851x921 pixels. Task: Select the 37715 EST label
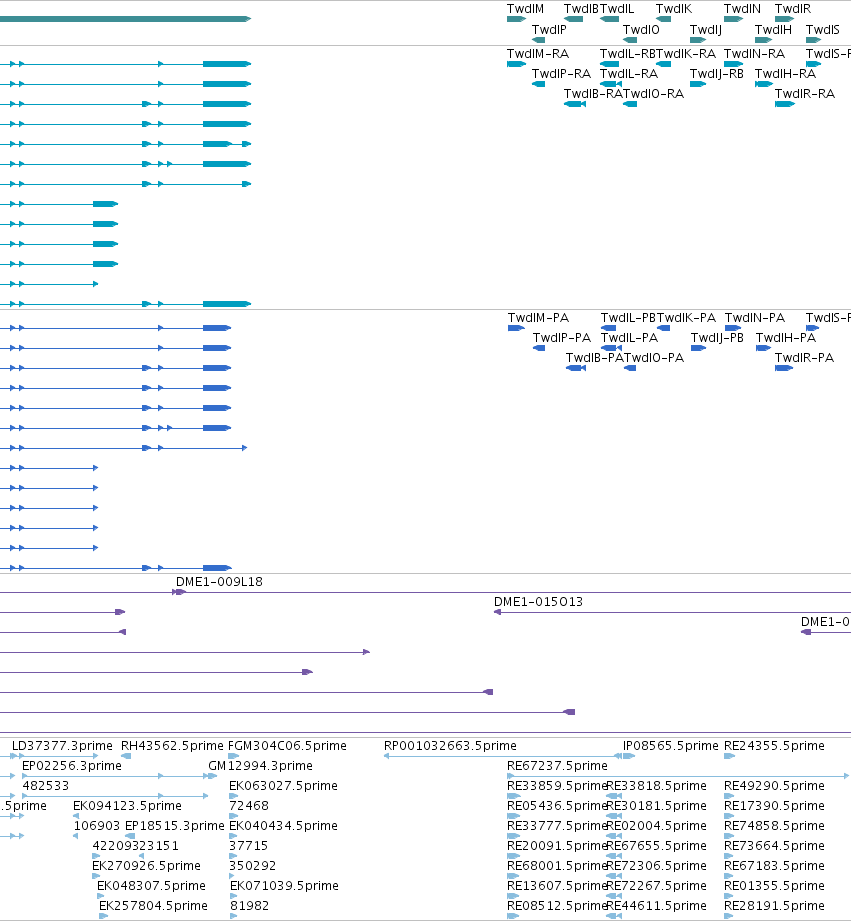249,845
